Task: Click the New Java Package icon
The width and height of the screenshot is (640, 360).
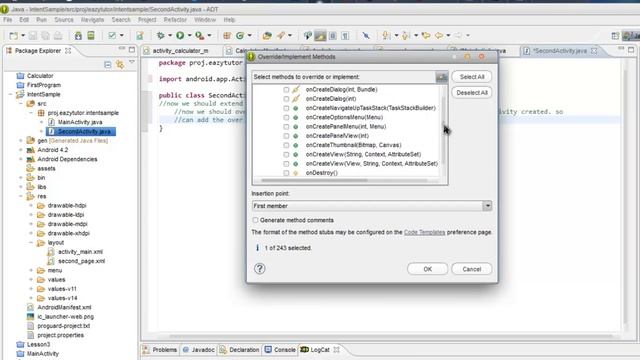Action: (227, 36)
